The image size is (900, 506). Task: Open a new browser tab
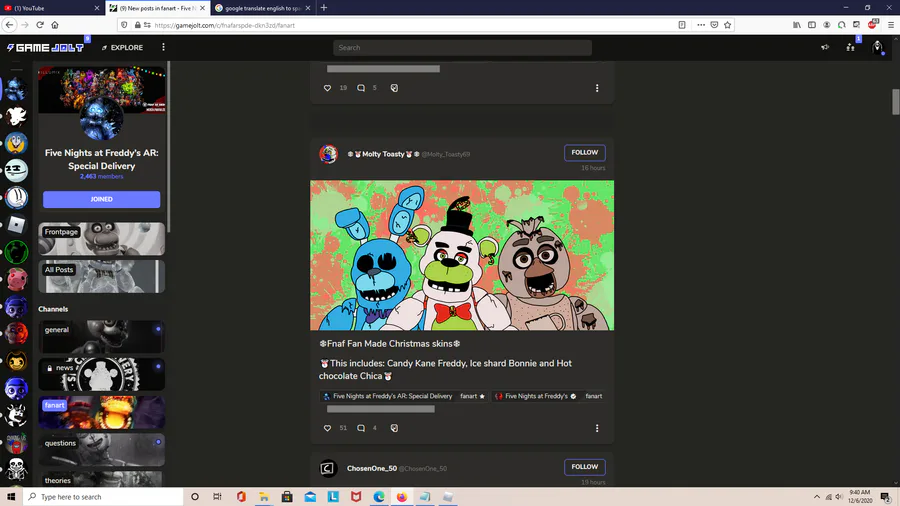coord(324,7)
